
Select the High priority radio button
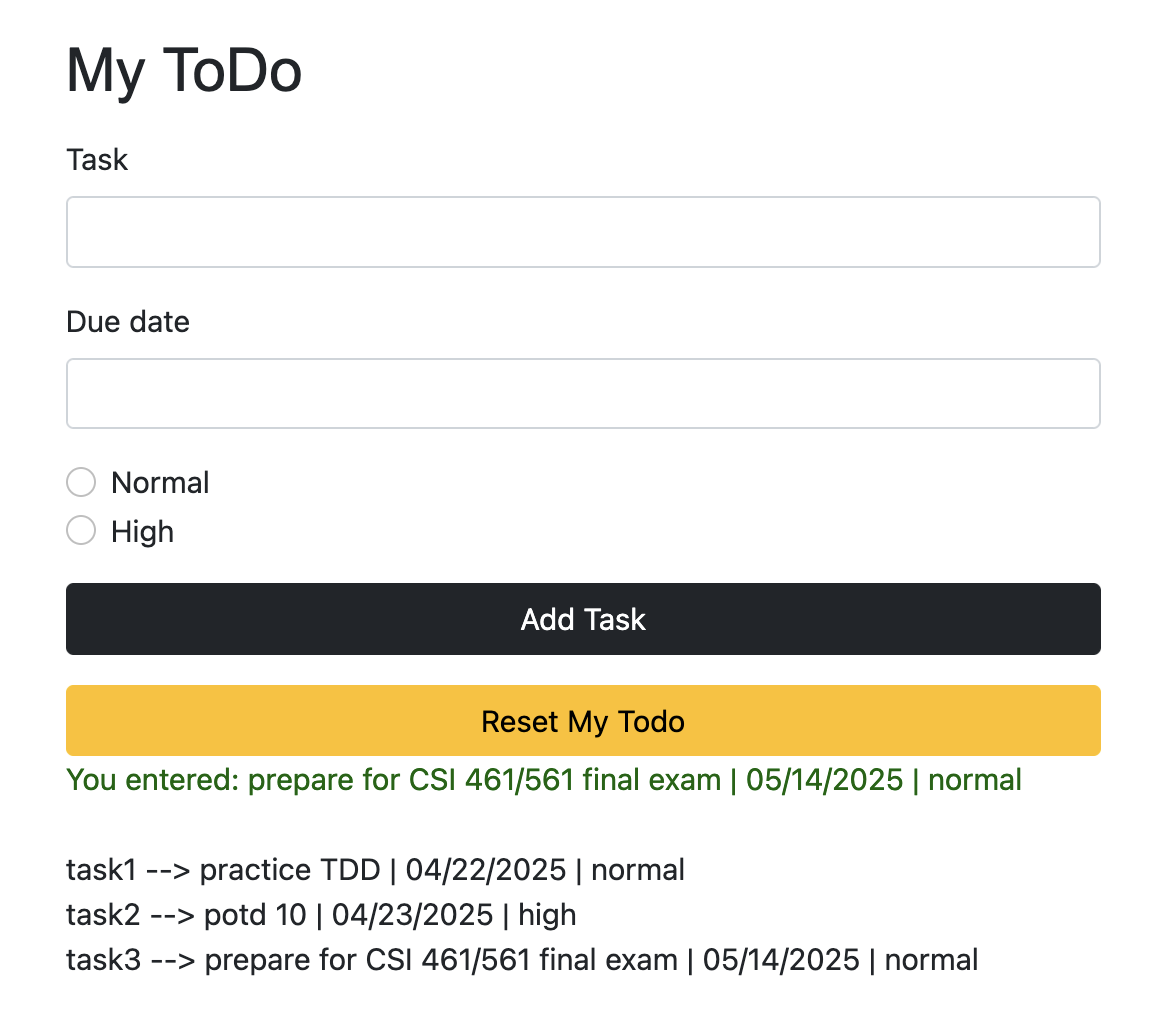81,530
